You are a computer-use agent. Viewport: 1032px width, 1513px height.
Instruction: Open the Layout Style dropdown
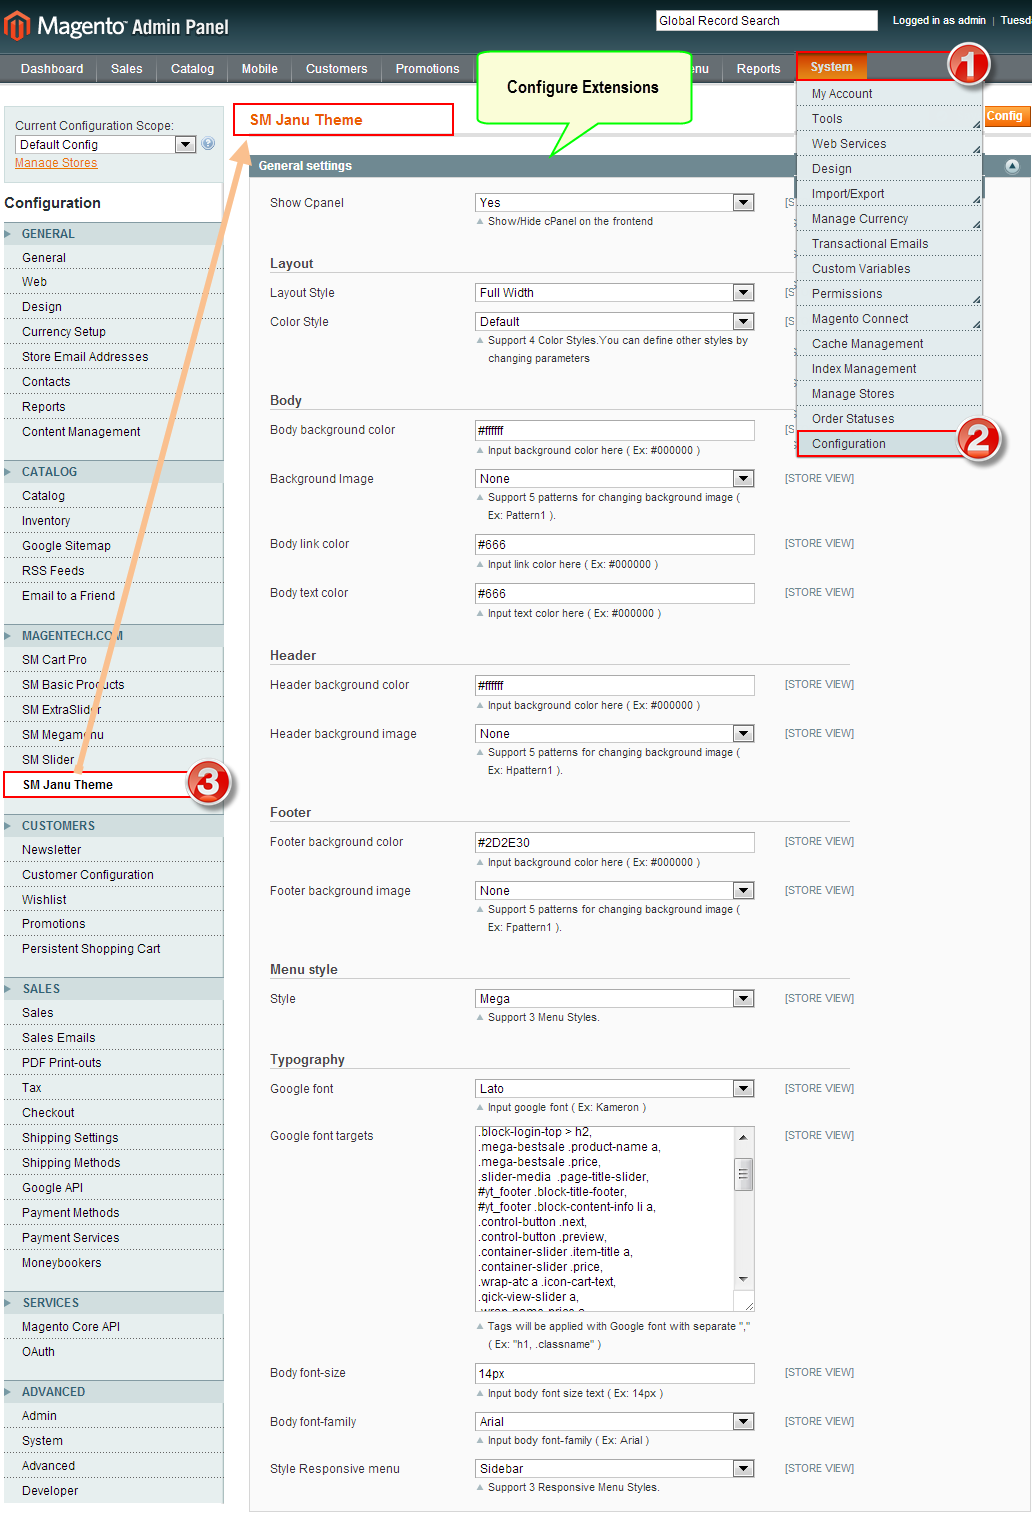pos(614,293)
